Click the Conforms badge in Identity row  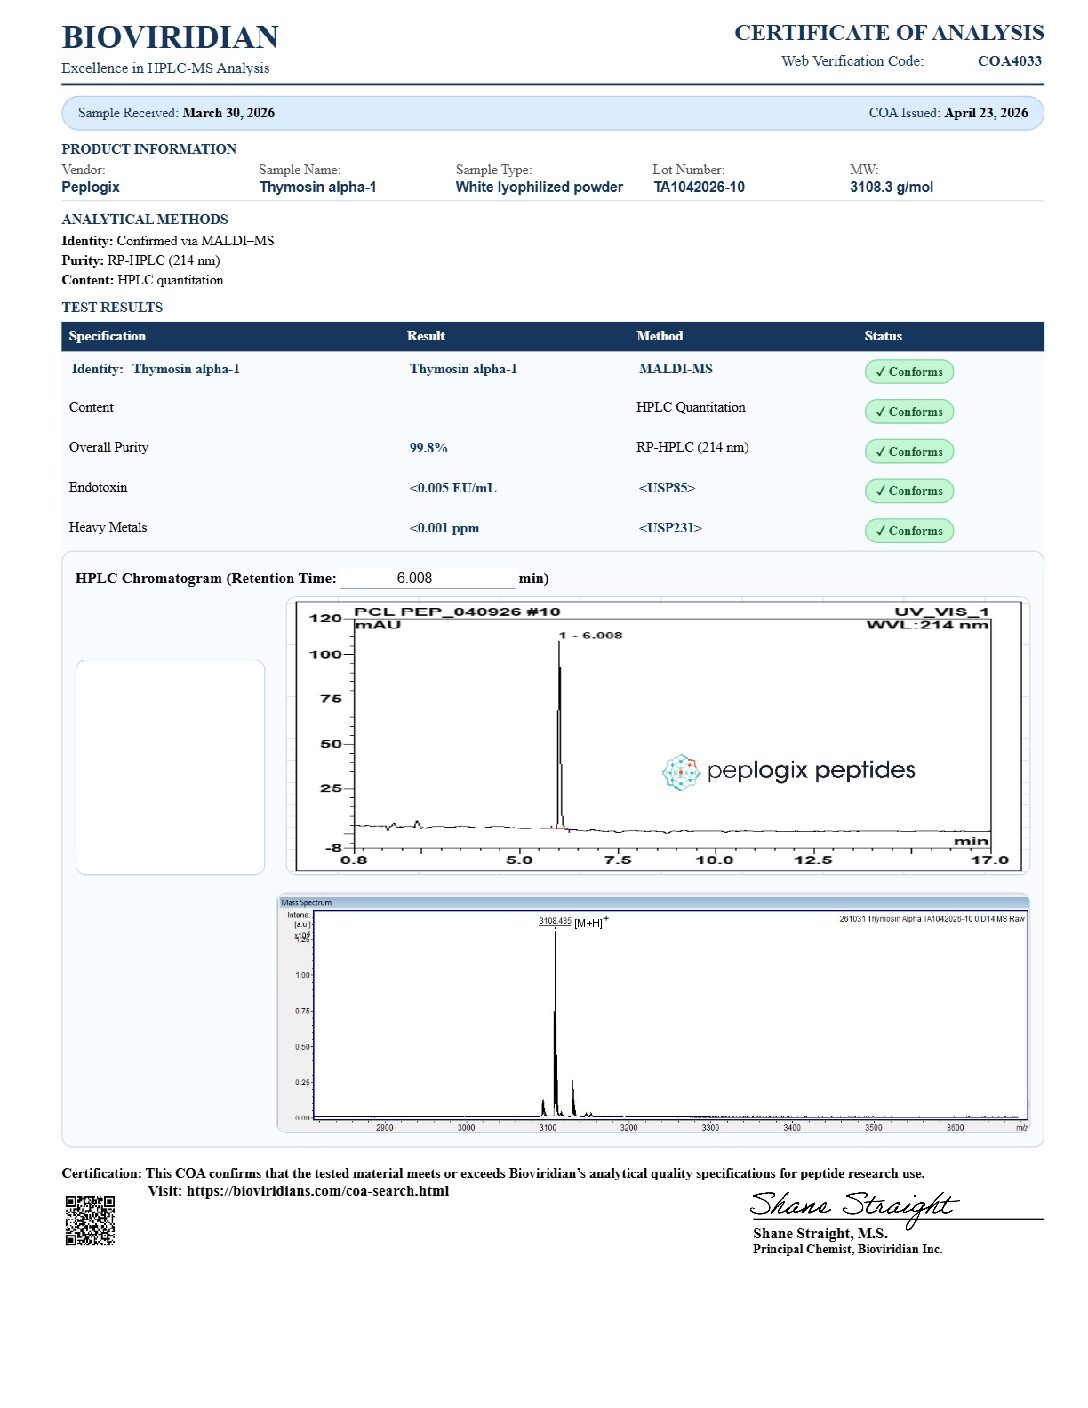click(x=909, y=372)
